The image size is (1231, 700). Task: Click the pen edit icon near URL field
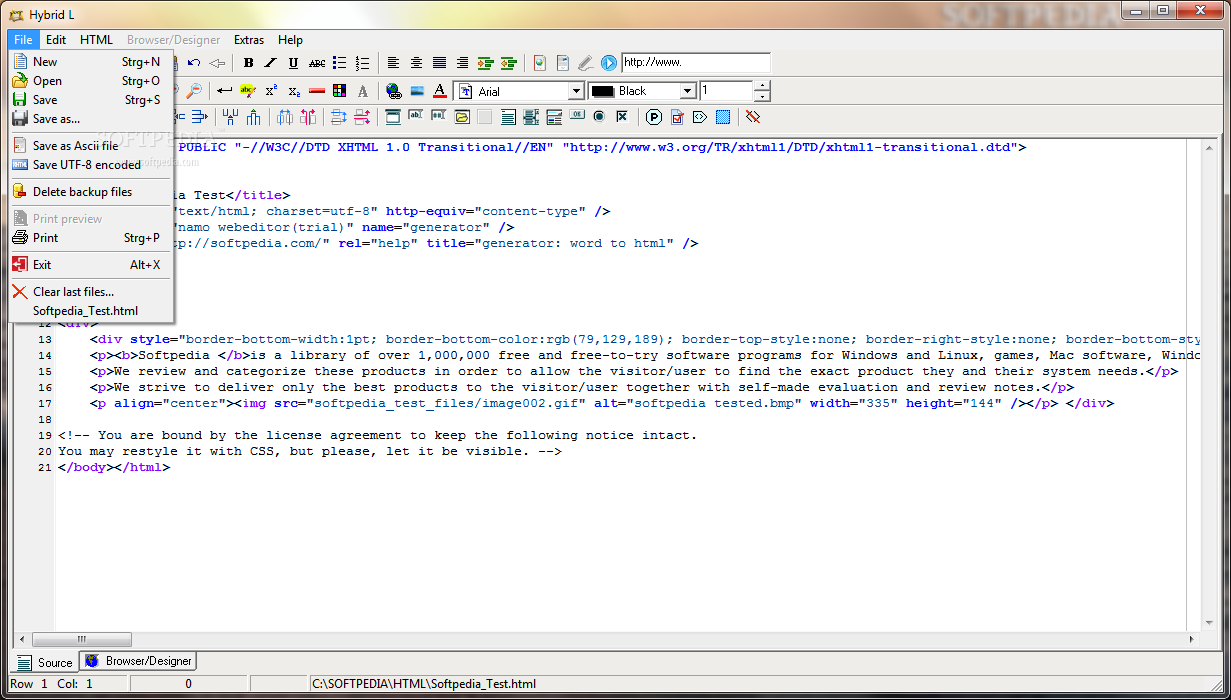click(585, 63)
